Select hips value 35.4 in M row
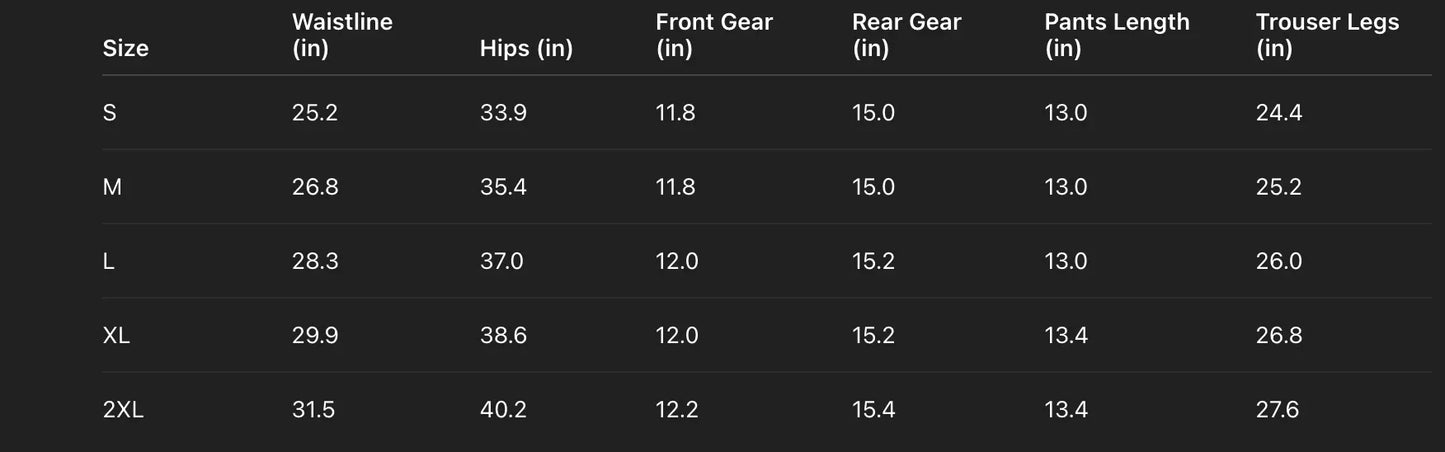Image resolution: width=1445 pixels, height=452 pixels. [x=503, y=187]
